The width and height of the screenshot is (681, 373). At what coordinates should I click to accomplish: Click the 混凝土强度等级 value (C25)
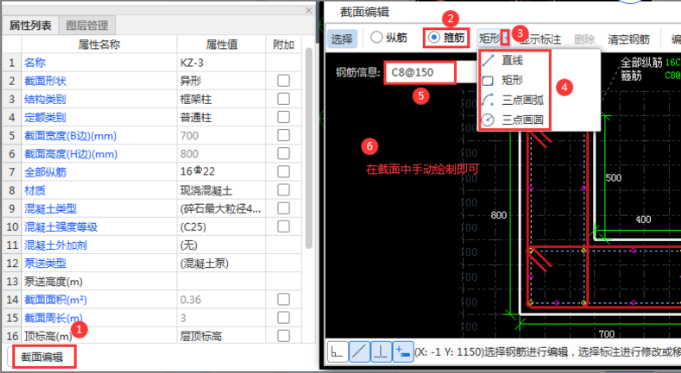click(x=193, y=227)
